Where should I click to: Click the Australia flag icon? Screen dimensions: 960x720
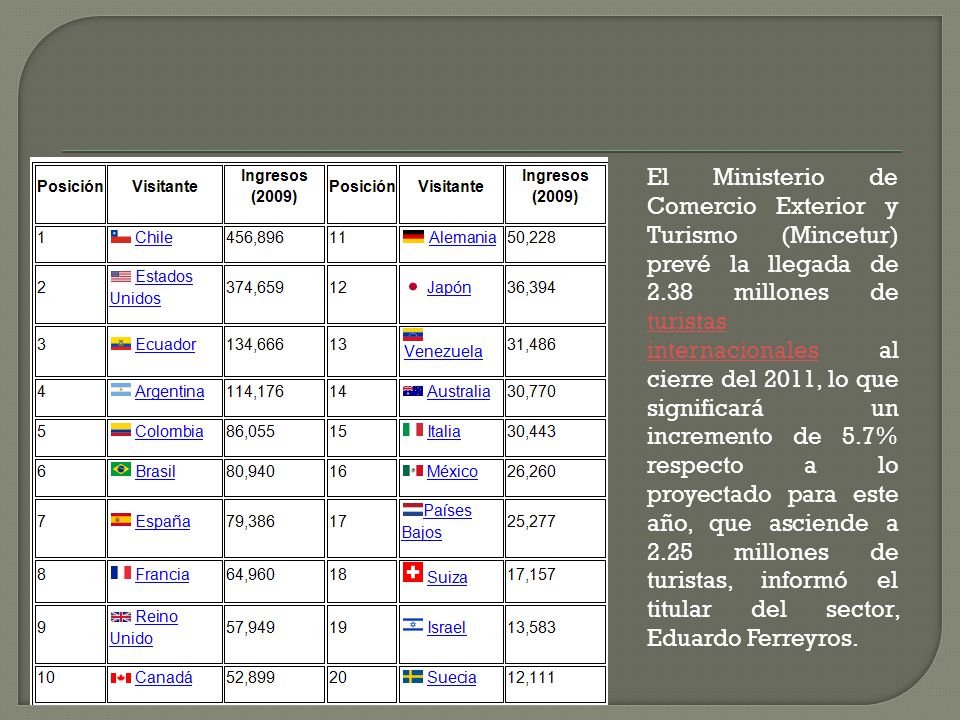pyautogui.click(x=413, y=391)
